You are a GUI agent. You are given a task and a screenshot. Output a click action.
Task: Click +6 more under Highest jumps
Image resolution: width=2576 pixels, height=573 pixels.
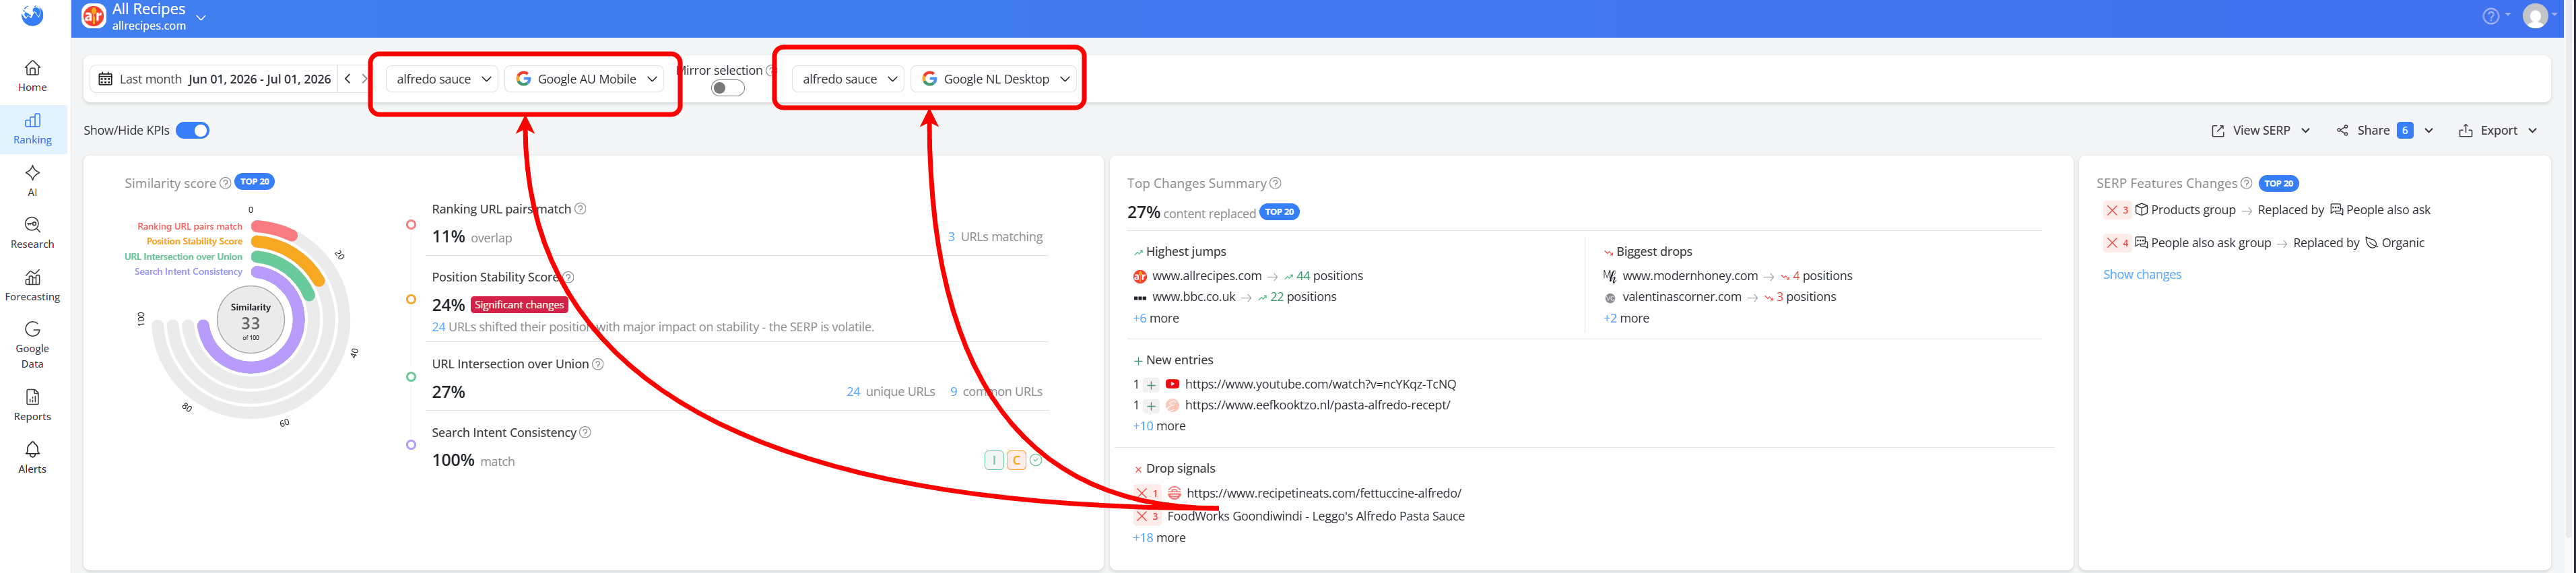(x=1155, y=318)
